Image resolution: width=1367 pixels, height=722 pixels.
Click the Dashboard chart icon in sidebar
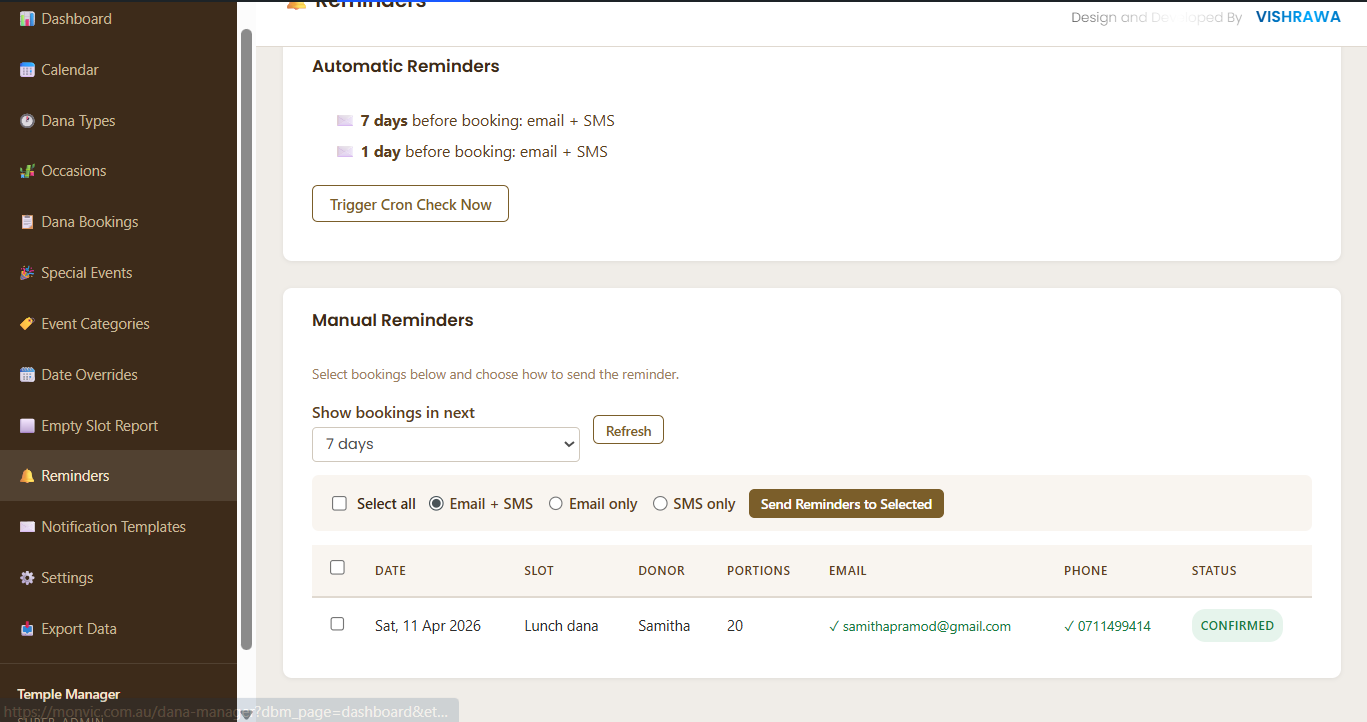coord(27,19)
